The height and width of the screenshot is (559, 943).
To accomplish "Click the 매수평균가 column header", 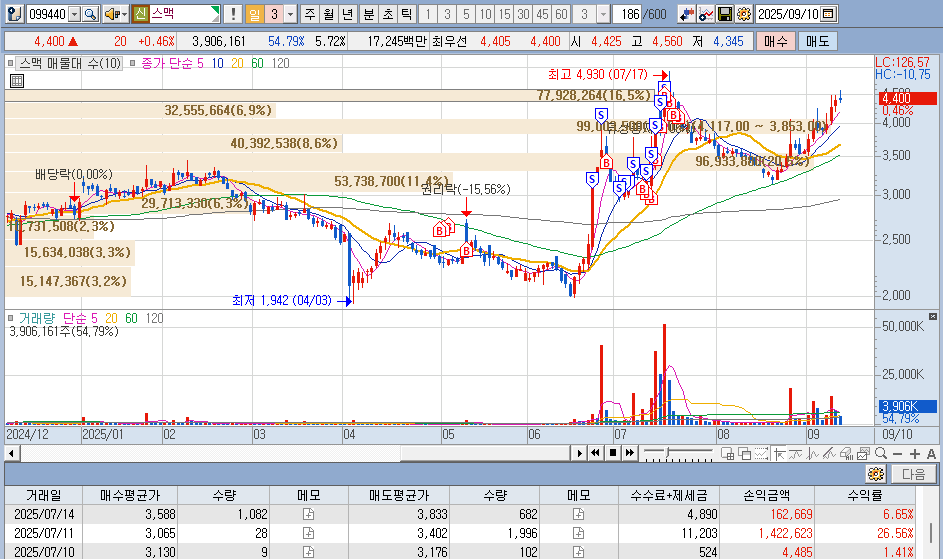I will 130,495.
